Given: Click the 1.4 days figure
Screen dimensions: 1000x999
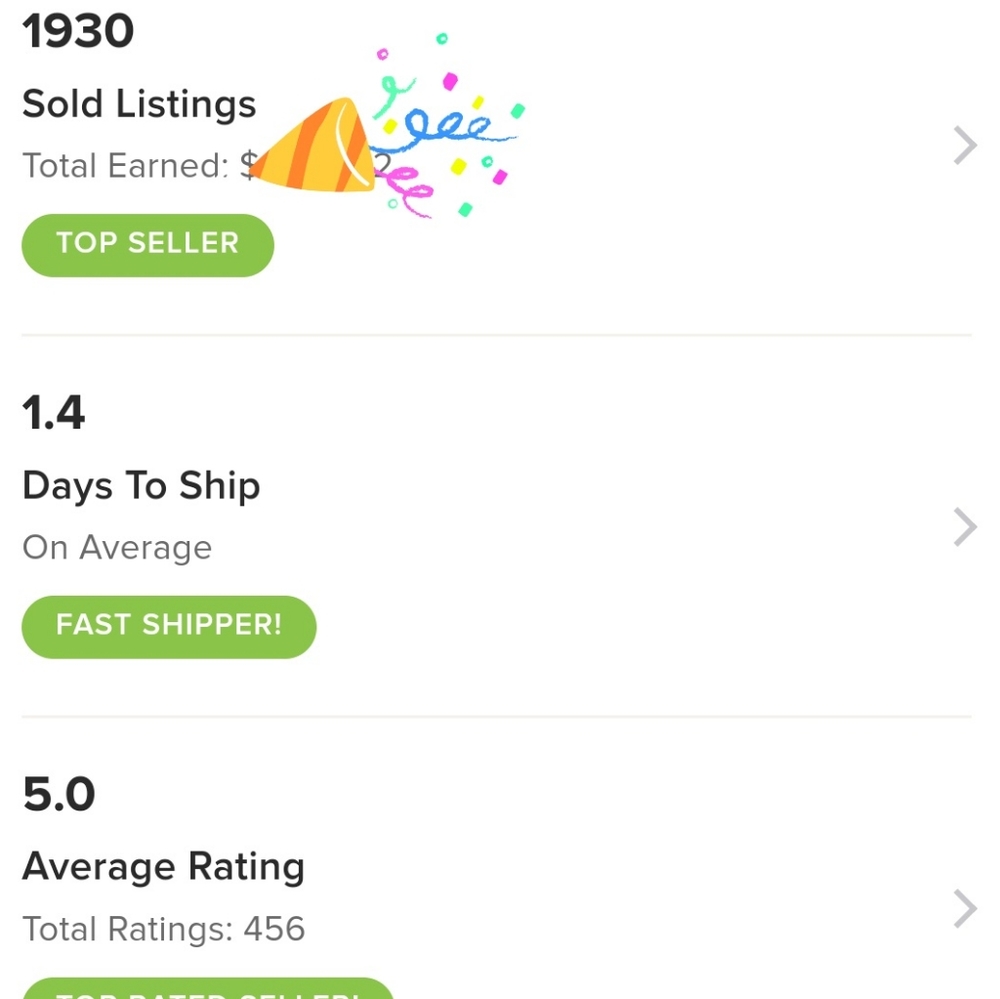Looking at the screenshot, I should 54,413.
